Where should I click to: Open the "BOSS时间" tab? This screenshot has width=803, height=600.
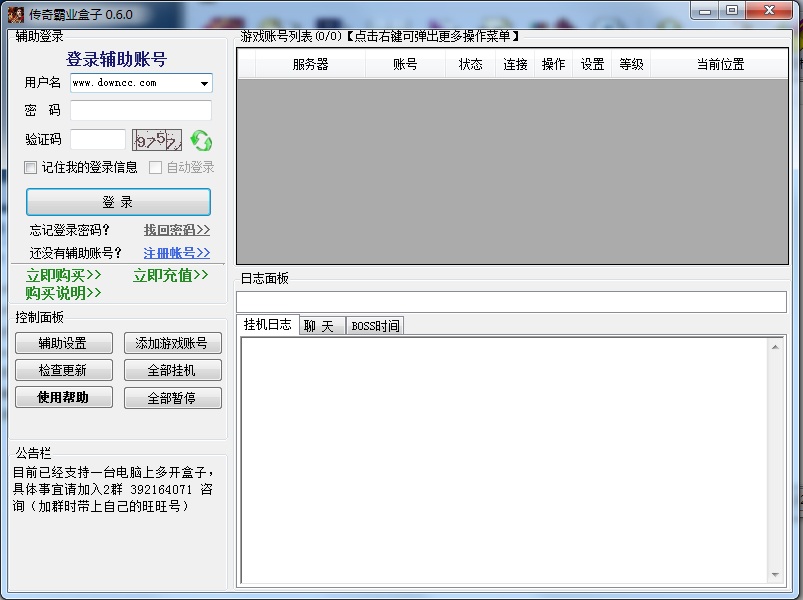point(374,324)
